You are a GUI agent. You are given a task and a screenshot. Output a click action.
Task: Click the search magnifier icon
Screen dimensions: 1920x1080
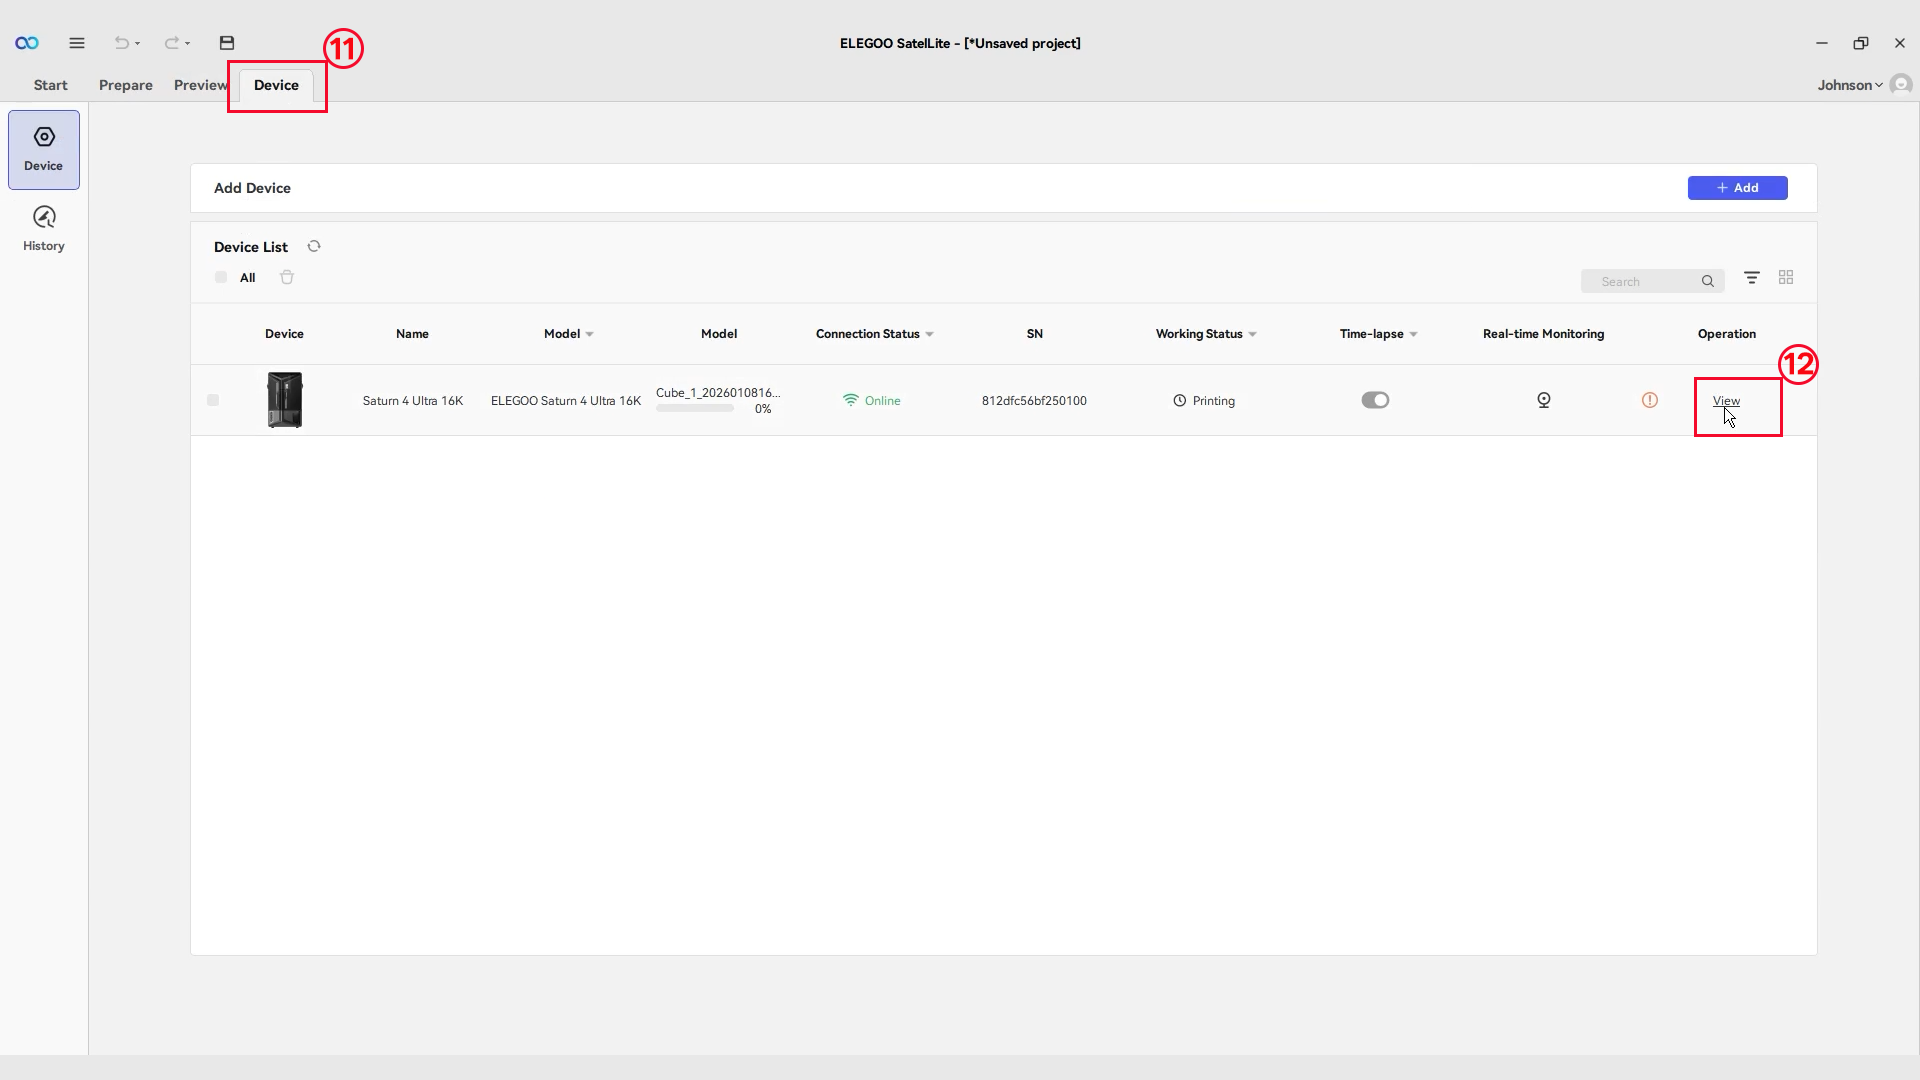tap(1708, 281)
